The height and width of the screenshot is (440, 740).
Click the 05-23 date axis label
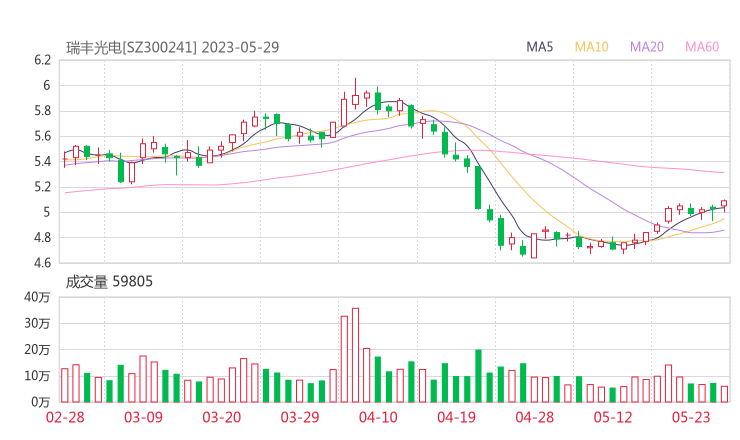(691, 417)
